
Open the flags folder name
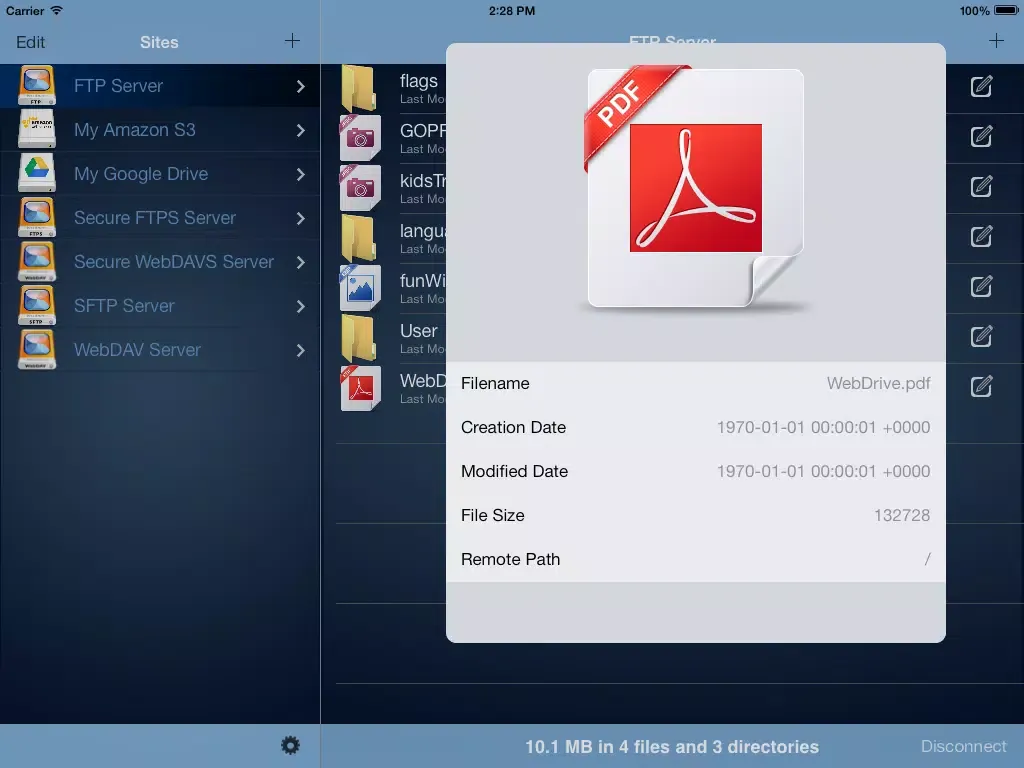(x=419, y=81)
